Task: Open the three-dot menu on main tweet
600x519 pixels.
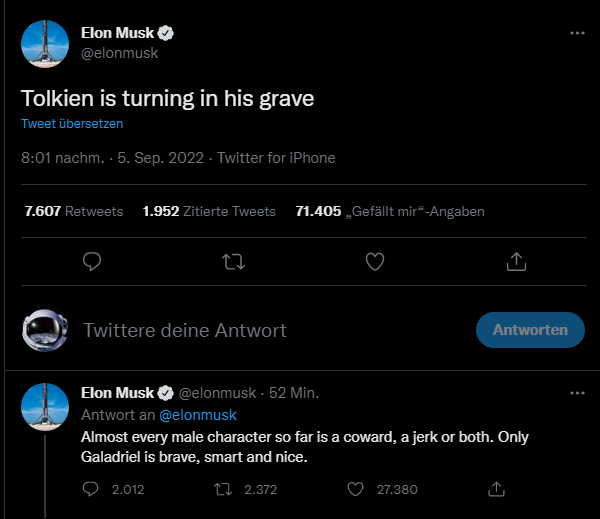Action: click(577, 33)
